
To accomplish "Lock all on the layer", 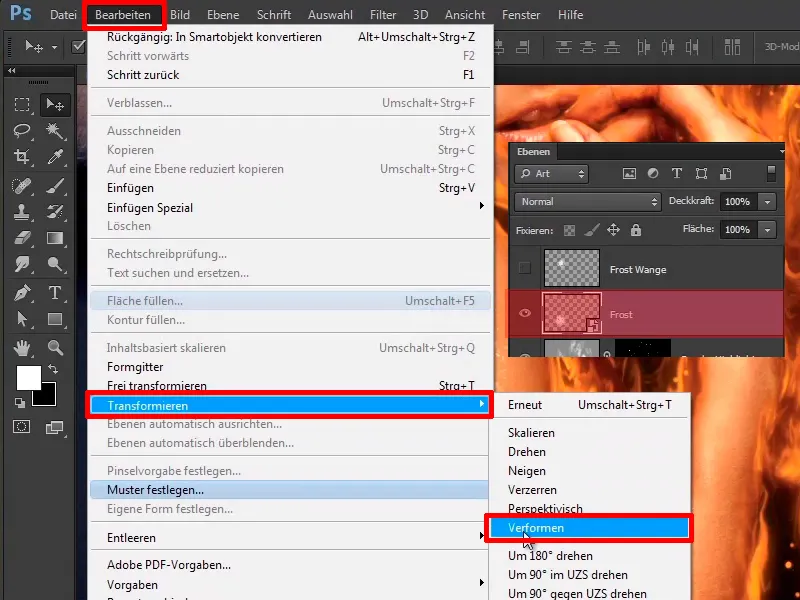I will (x=636, y=230).
